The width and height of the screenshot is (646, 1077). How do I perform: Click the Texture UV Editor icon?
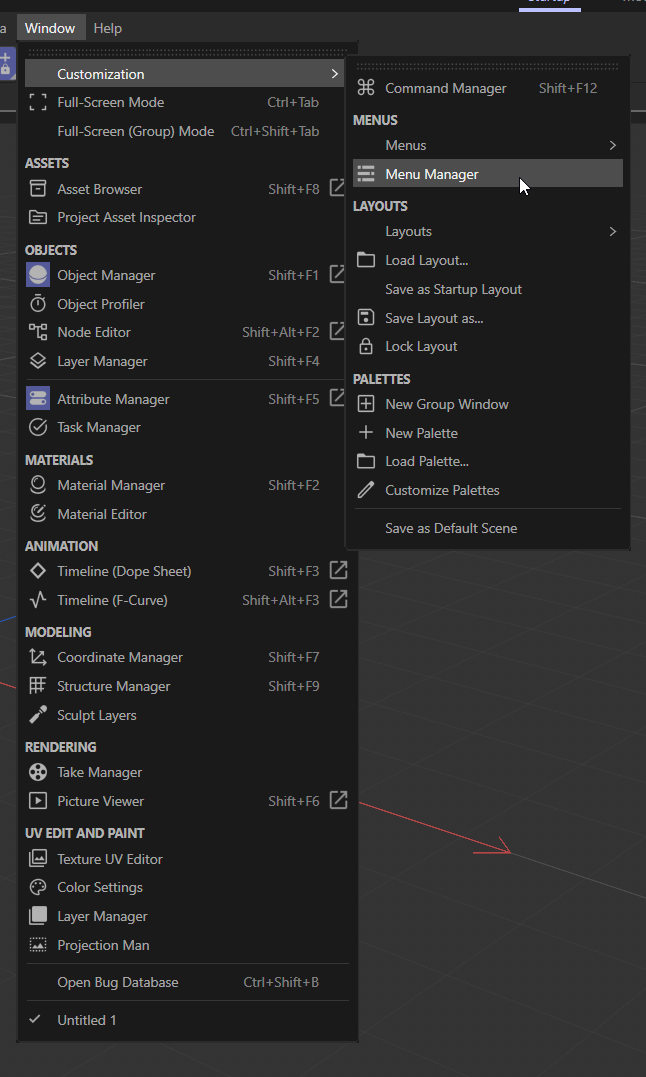pyautogui.click(x=38, y=859)
